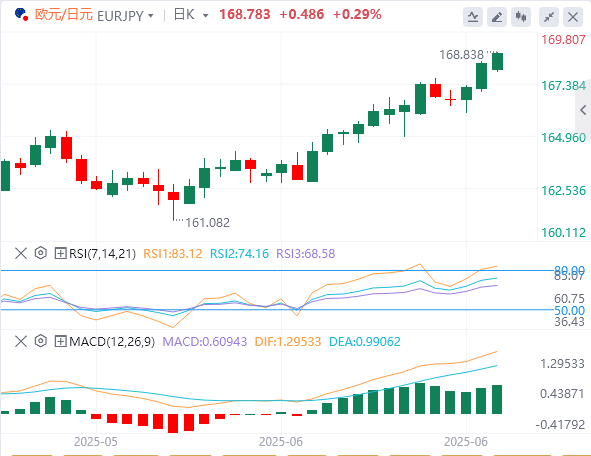The image size is (591, 456).
Task: Click the MACD(12,26,9) label
Action: tap(112, 342)
